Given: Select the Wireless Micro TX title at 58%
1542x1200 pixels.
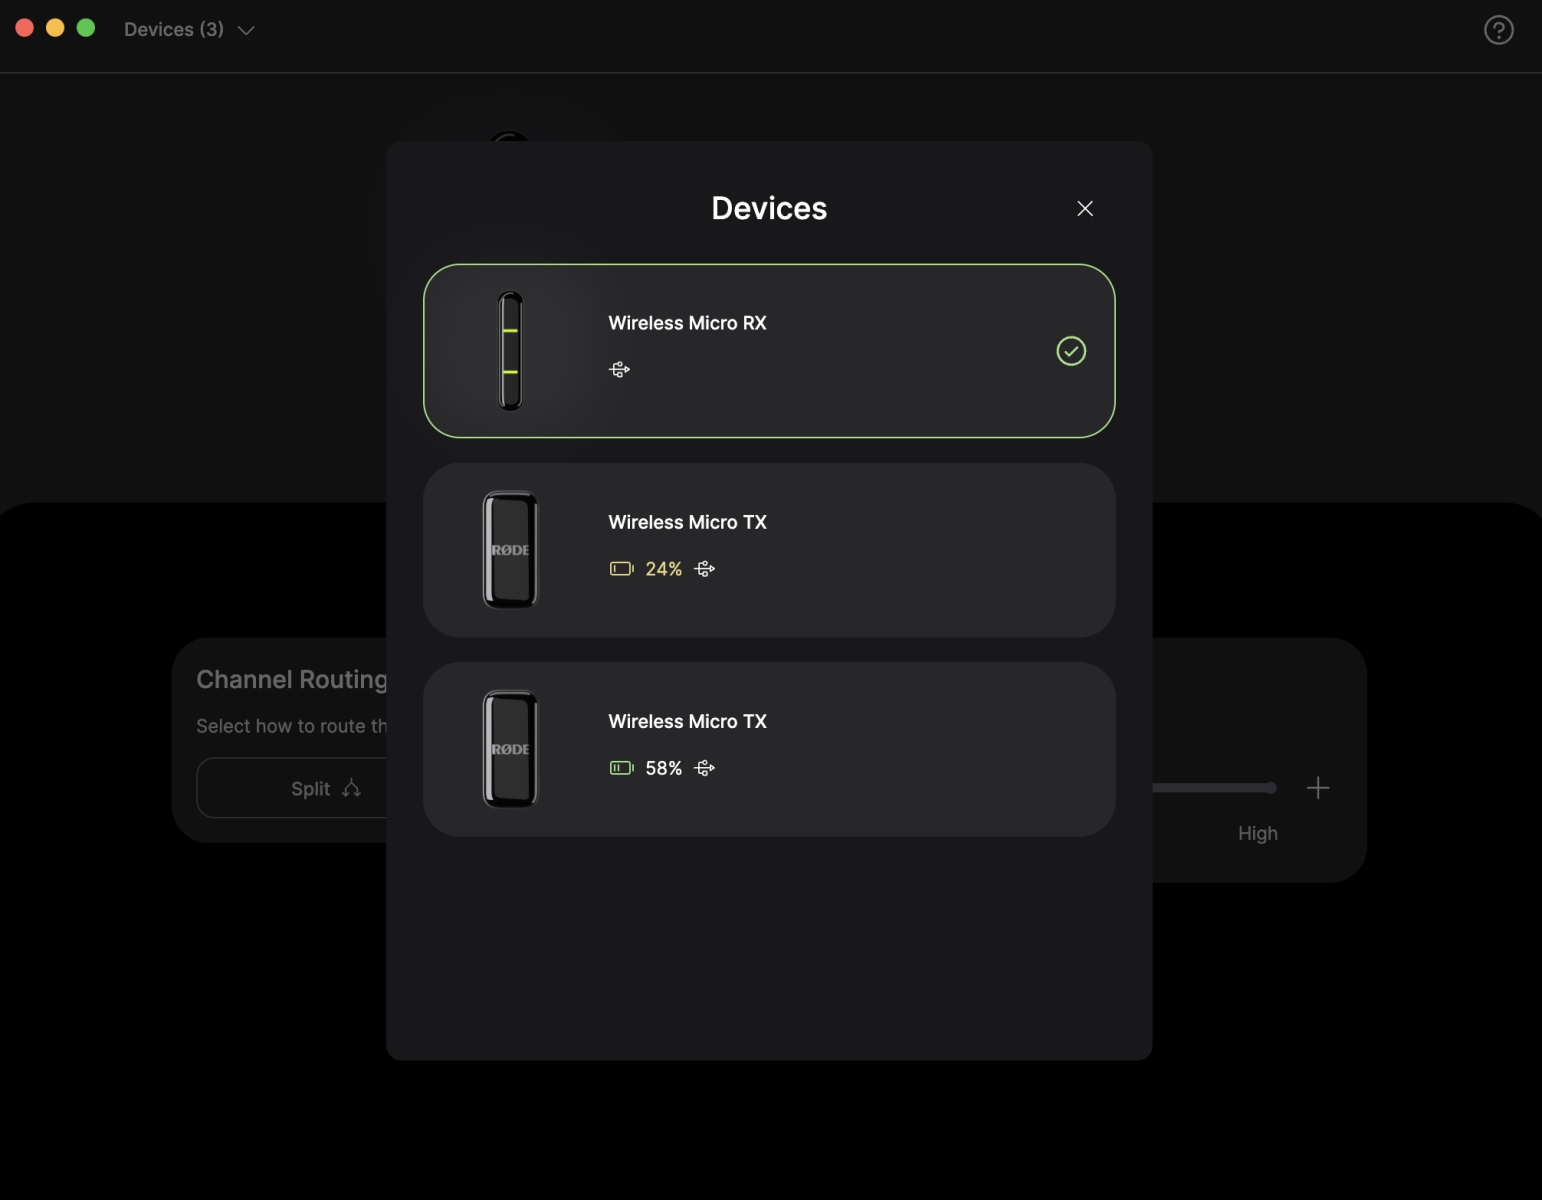Looking at the screenshot, I should click(x=687, y=721).
